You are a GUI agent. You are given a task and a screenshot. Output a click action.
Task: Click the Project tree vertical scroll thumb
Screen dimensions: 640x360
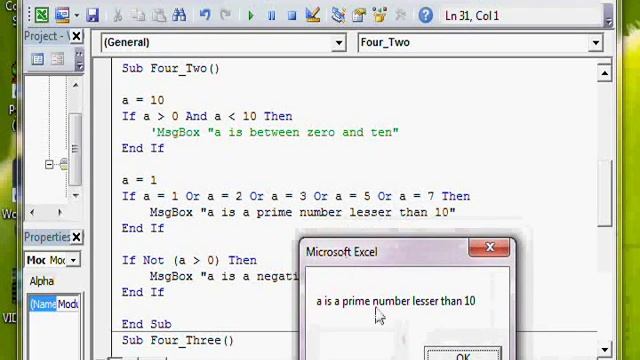75,149
